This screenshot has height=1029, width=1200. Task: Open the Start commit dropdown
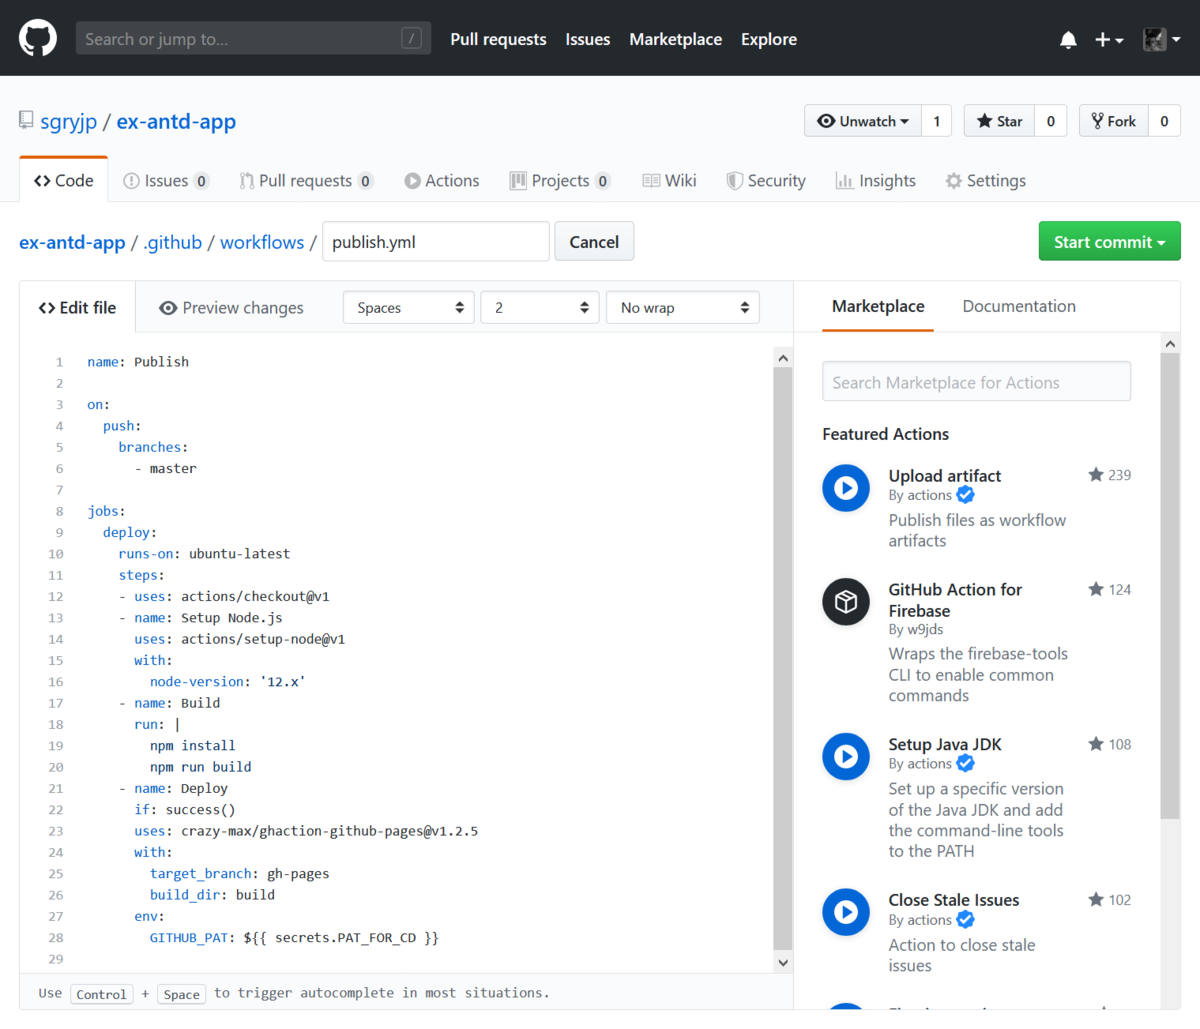pyautogui.click(x=1110, y=242)
